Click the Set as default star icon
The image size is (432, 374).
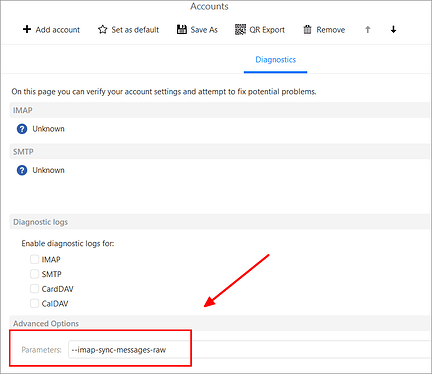(102, 29)
